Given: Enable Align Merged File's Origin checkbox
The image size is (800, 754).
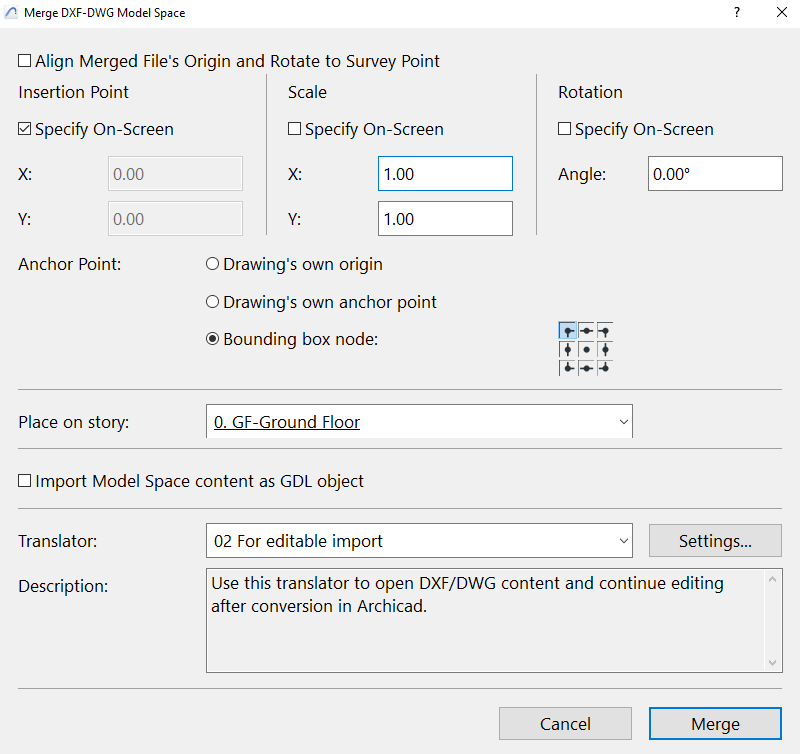Looking at the screenshot, I should click(24, 61).
